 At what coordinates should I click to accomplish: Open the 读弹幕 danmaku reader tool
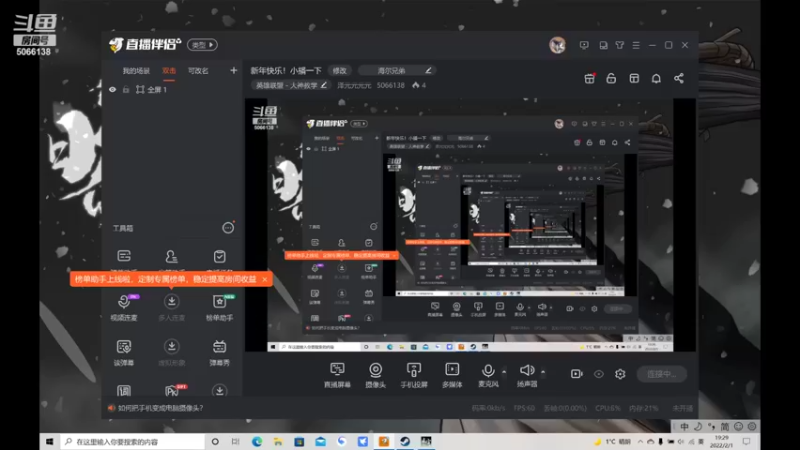pos(124,352)
